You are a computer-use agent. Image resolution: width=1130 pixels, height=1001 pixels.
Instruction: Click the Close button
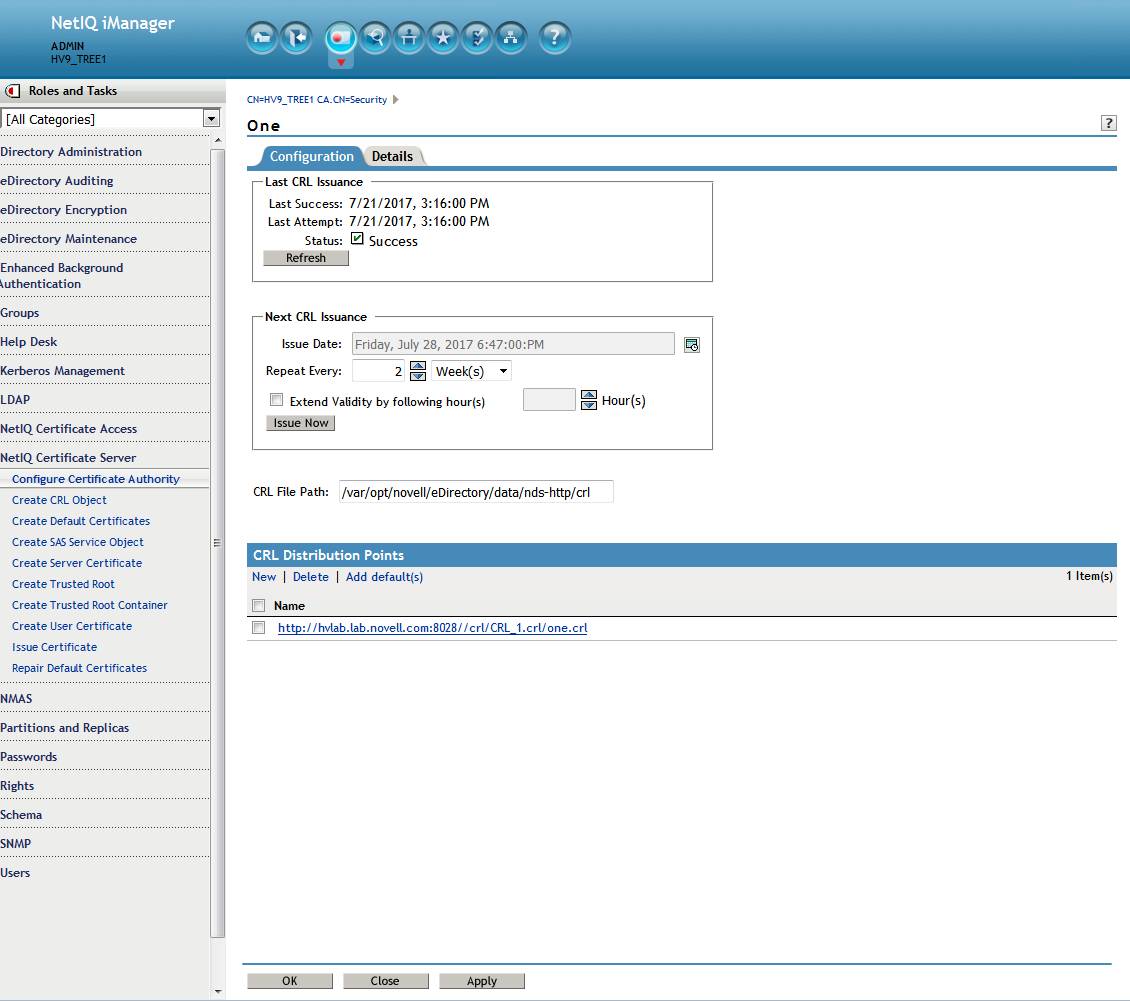386,981
